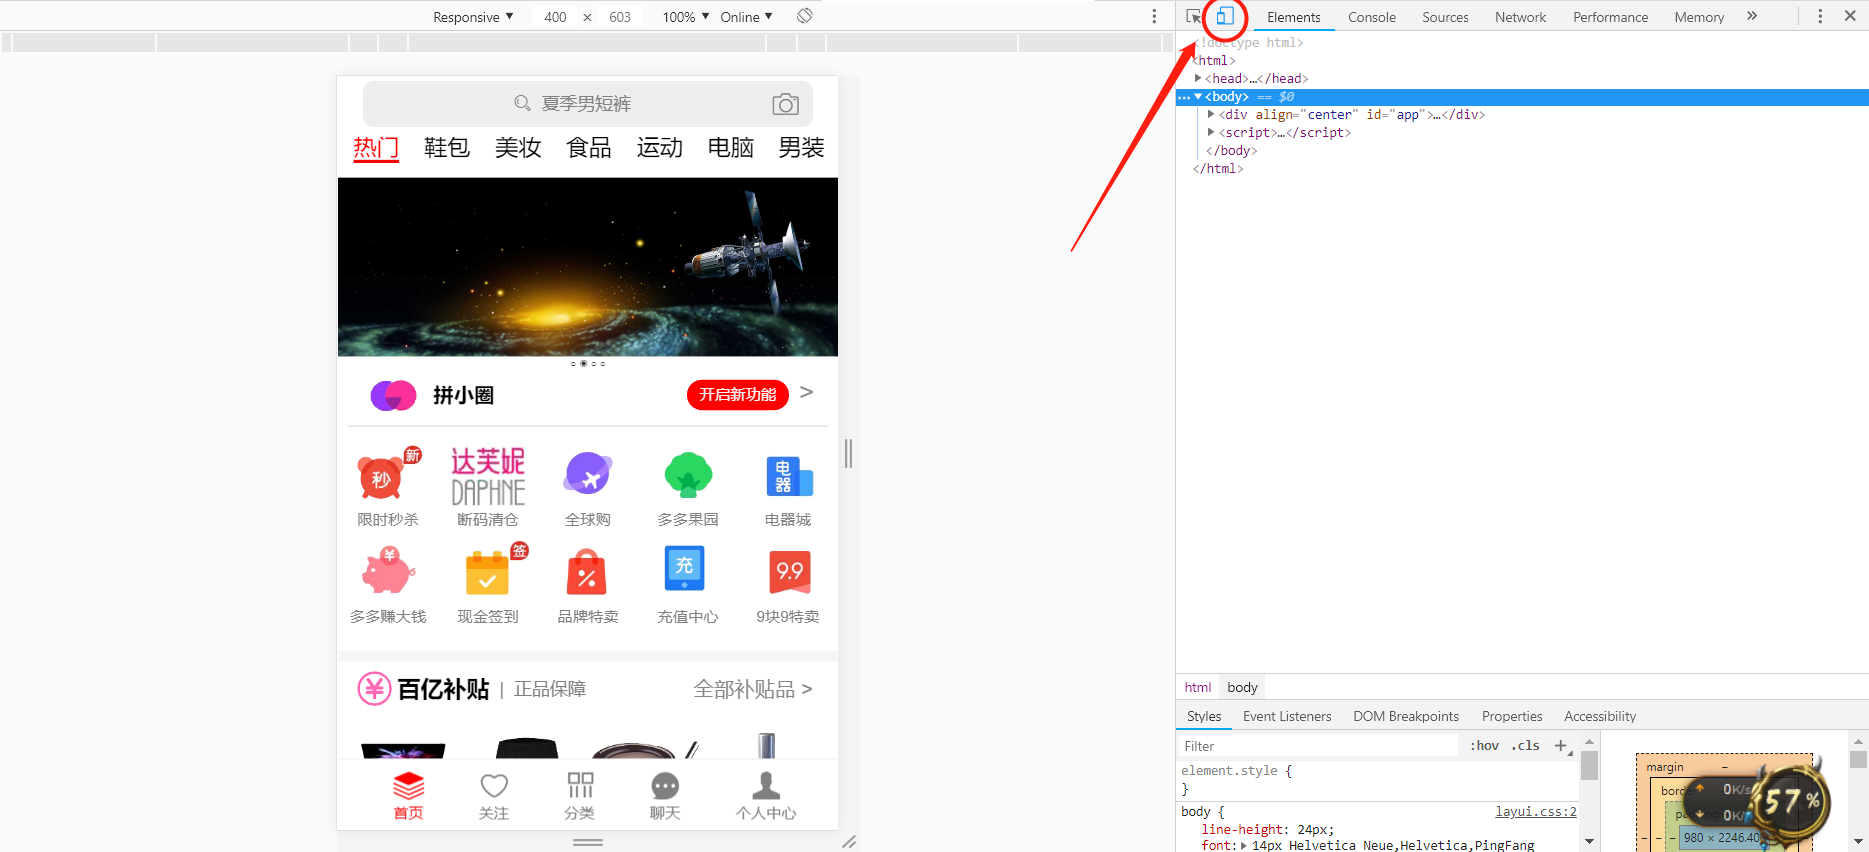Open the Event Listeners pane tab
The height and width of the screenshot is (852, 1869).
(1287, 716)
